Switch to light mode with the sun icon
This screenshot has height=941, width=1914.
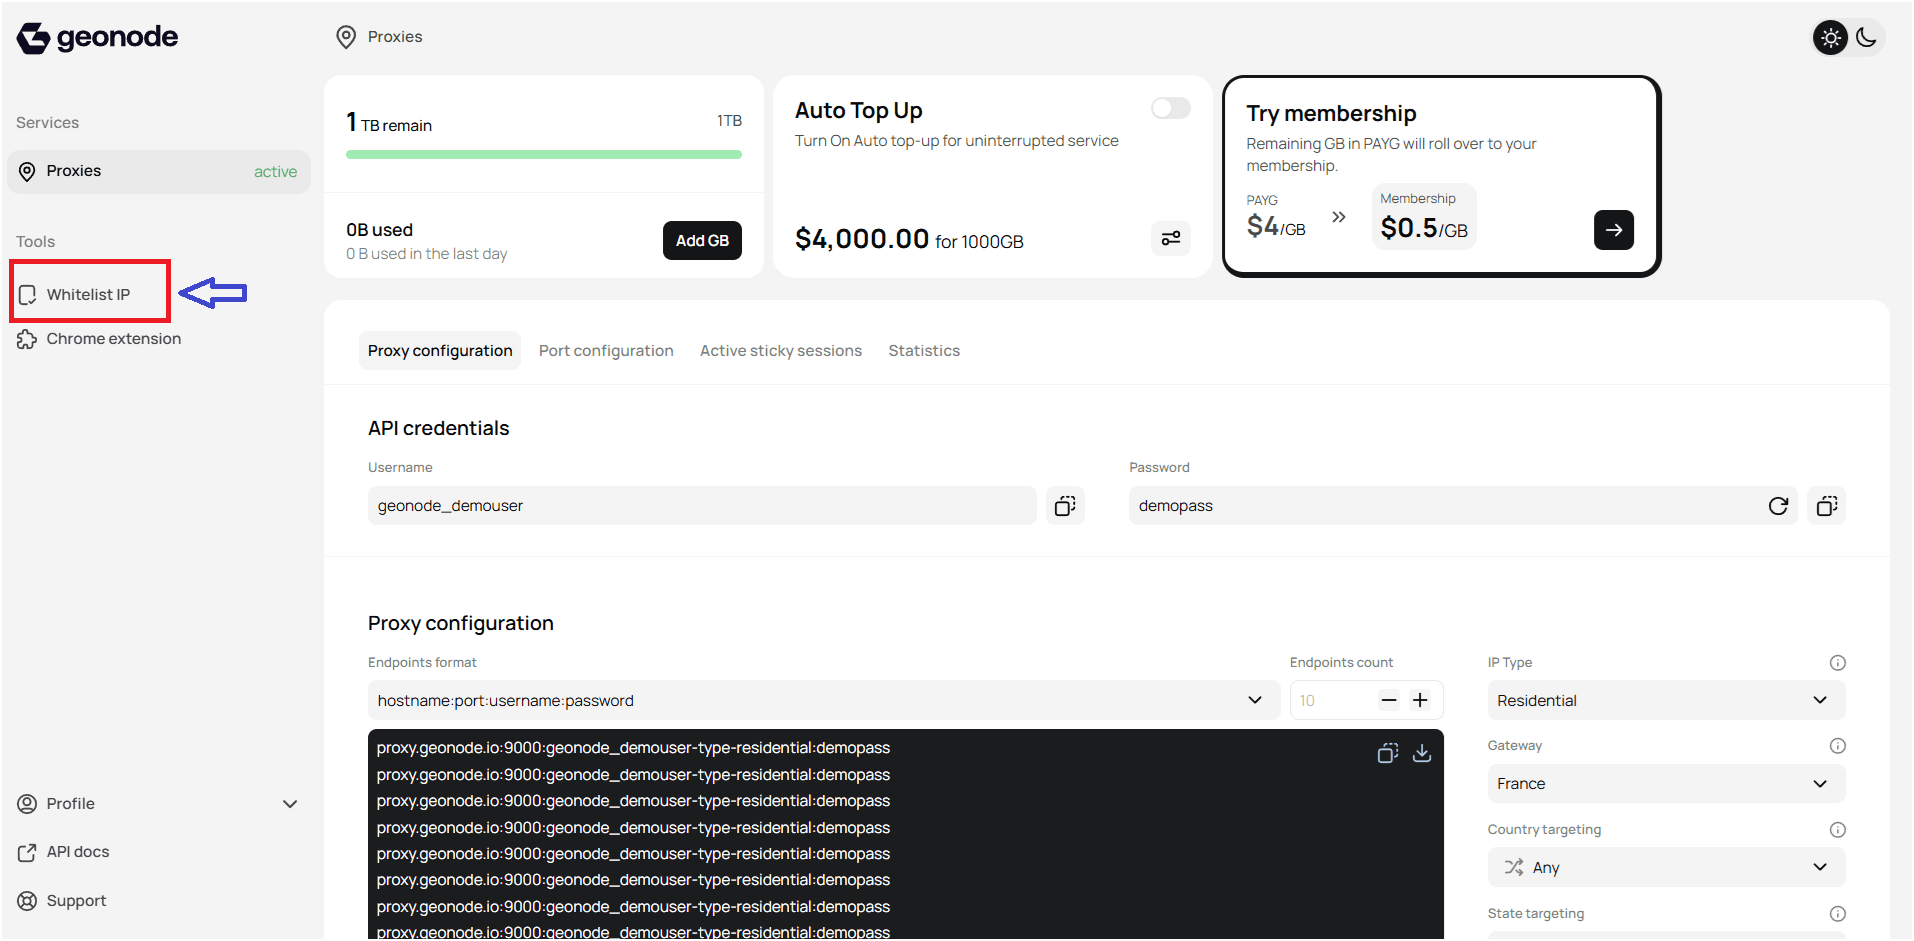tap(1830, 37)
